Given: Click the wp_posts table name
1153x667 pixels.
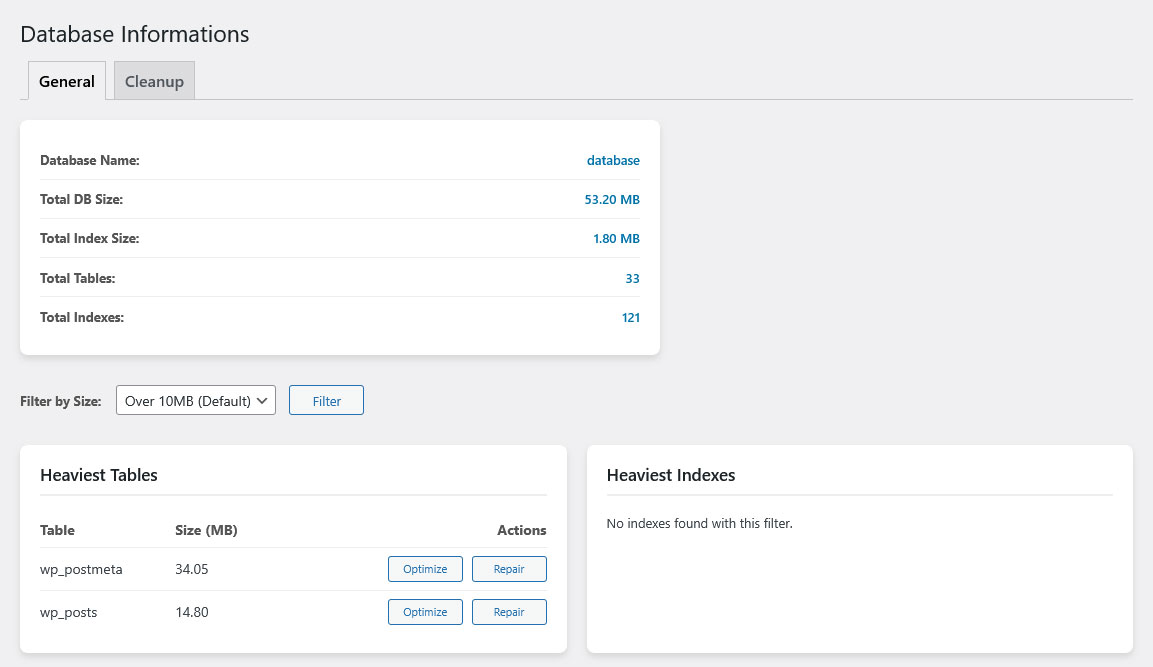Looking at the screenshot, I should coord(69,612).
